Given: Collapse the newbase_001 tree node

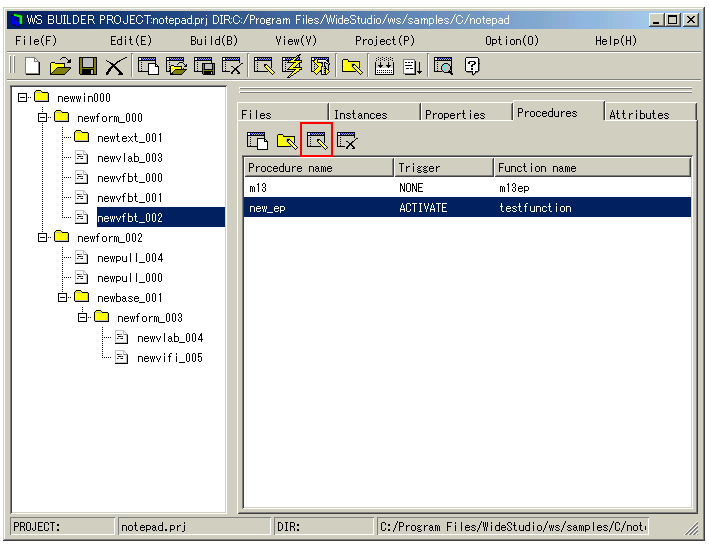Looking at the screenshot, I should click(x=63, y=297).
